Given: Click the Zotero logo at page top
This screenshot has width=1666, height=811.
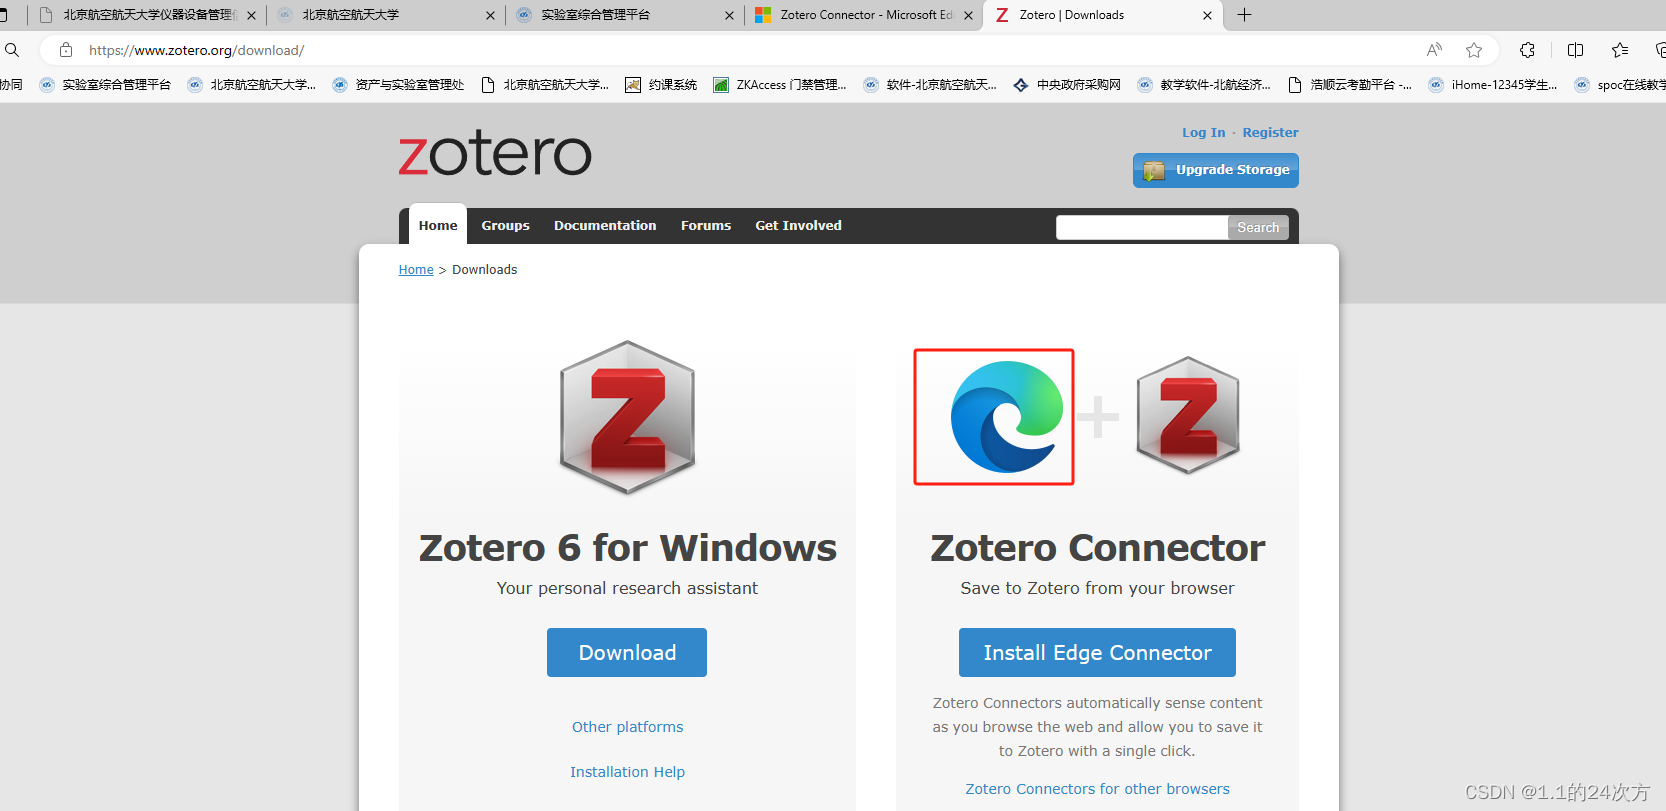Looking at the screenshot, I should 495,154.
